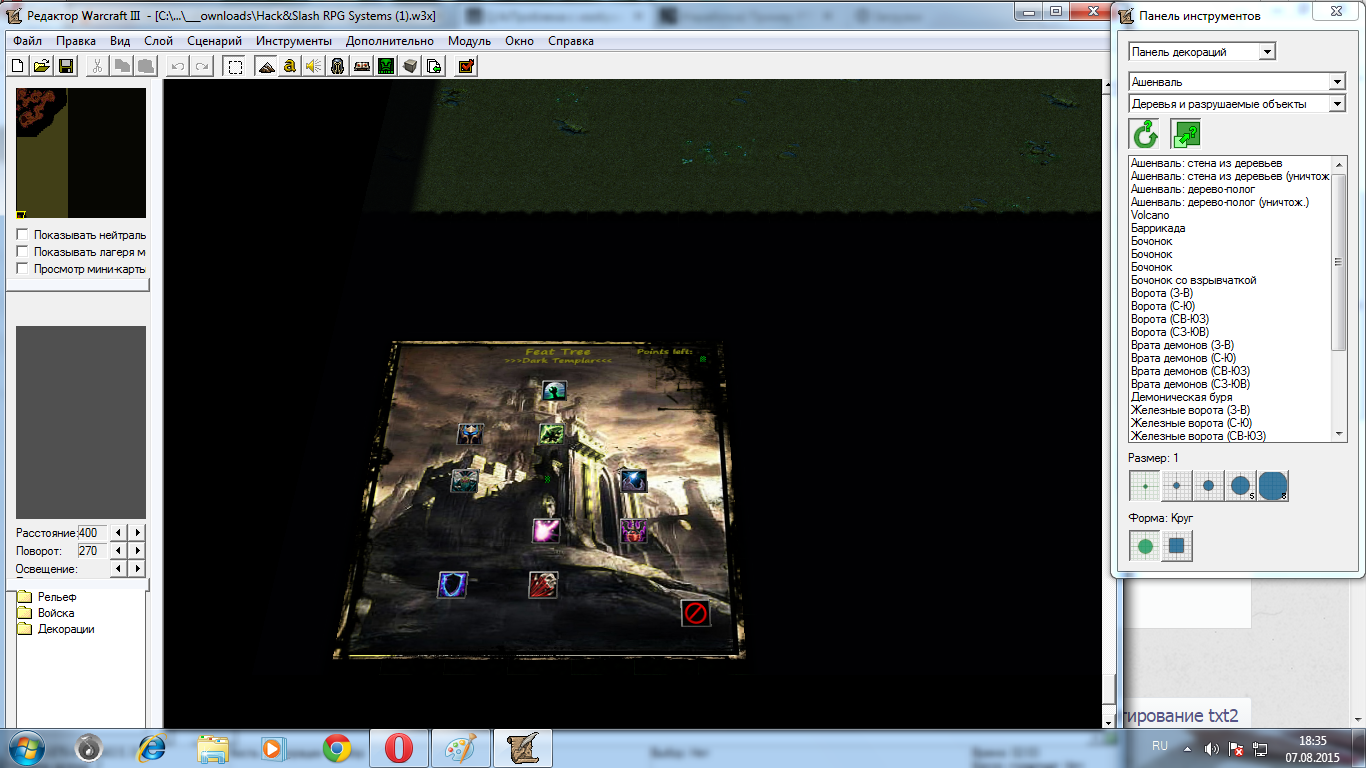Increase the Расстояние value with right arrow
The width and height of the screenshot is (1366, 768).
click(137, 533)
